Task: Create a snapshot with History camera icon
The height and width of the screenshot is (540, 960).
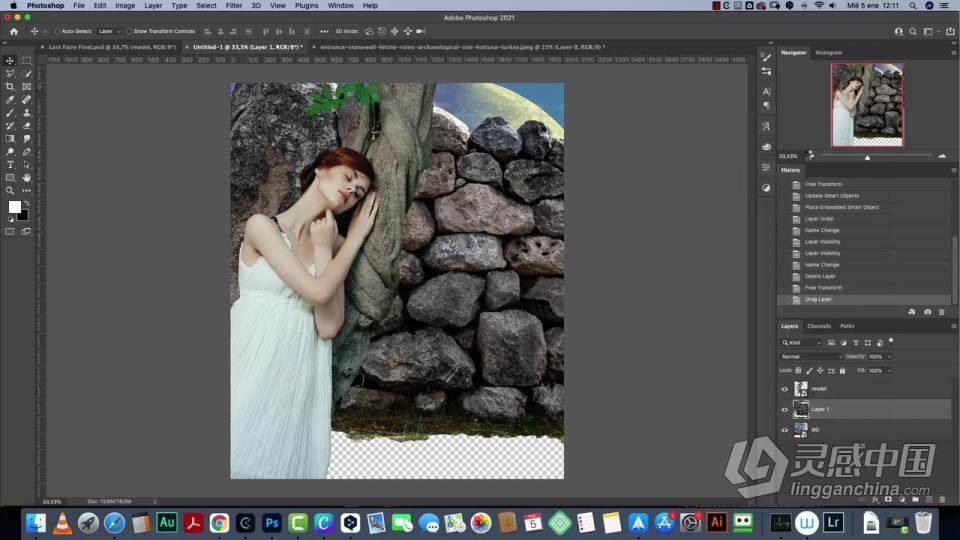Action: tap(927, 312)
